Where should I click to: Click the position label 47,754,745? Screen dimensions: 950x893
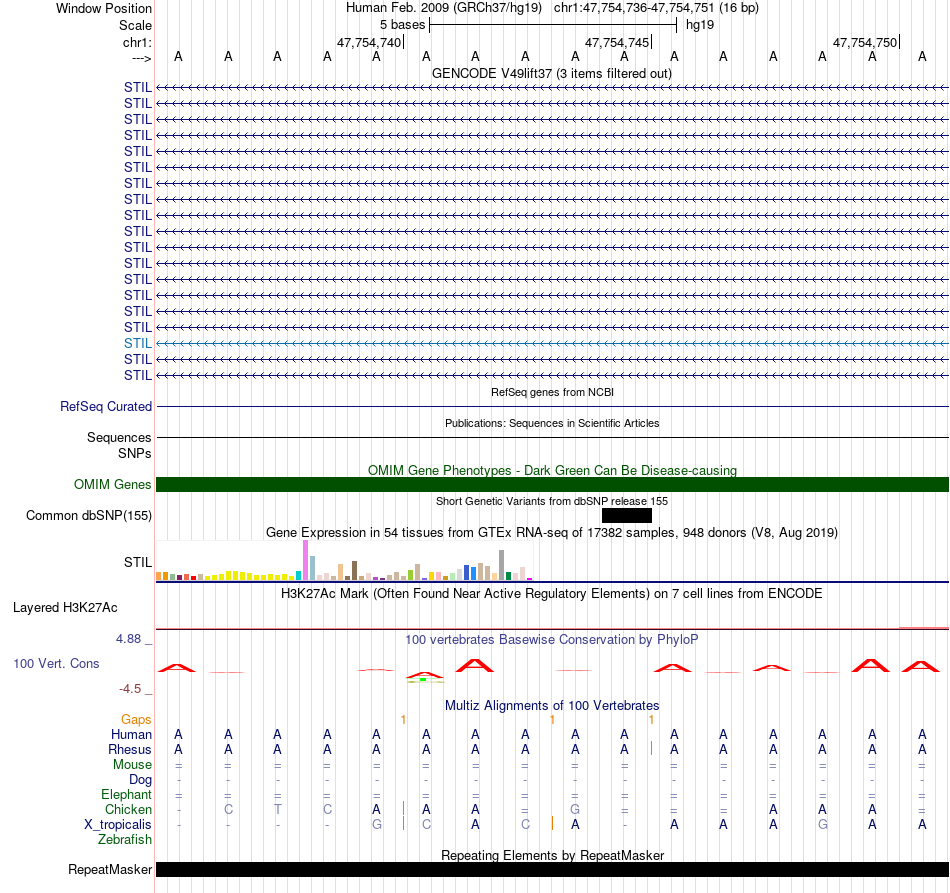click(x=617, y=42)
